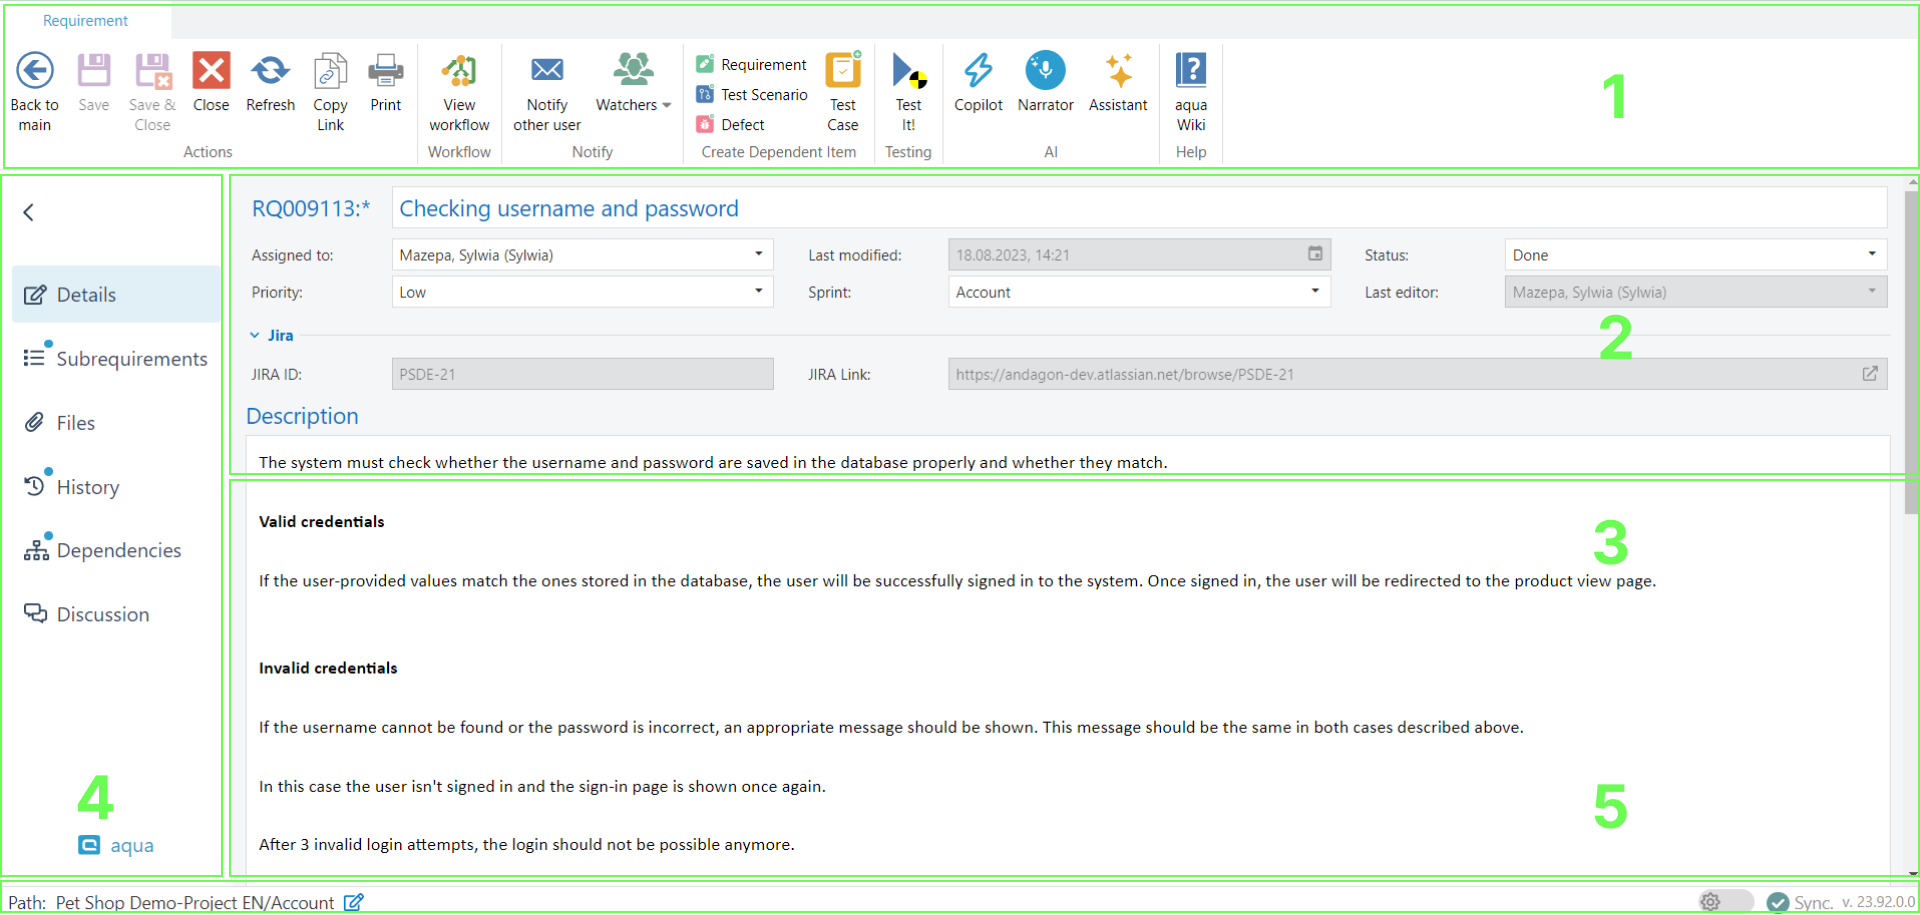Start the Narrator microphone tool
Image resolution: width=1920 pixels, height=915 pixels.
(x=1045, y=72)
